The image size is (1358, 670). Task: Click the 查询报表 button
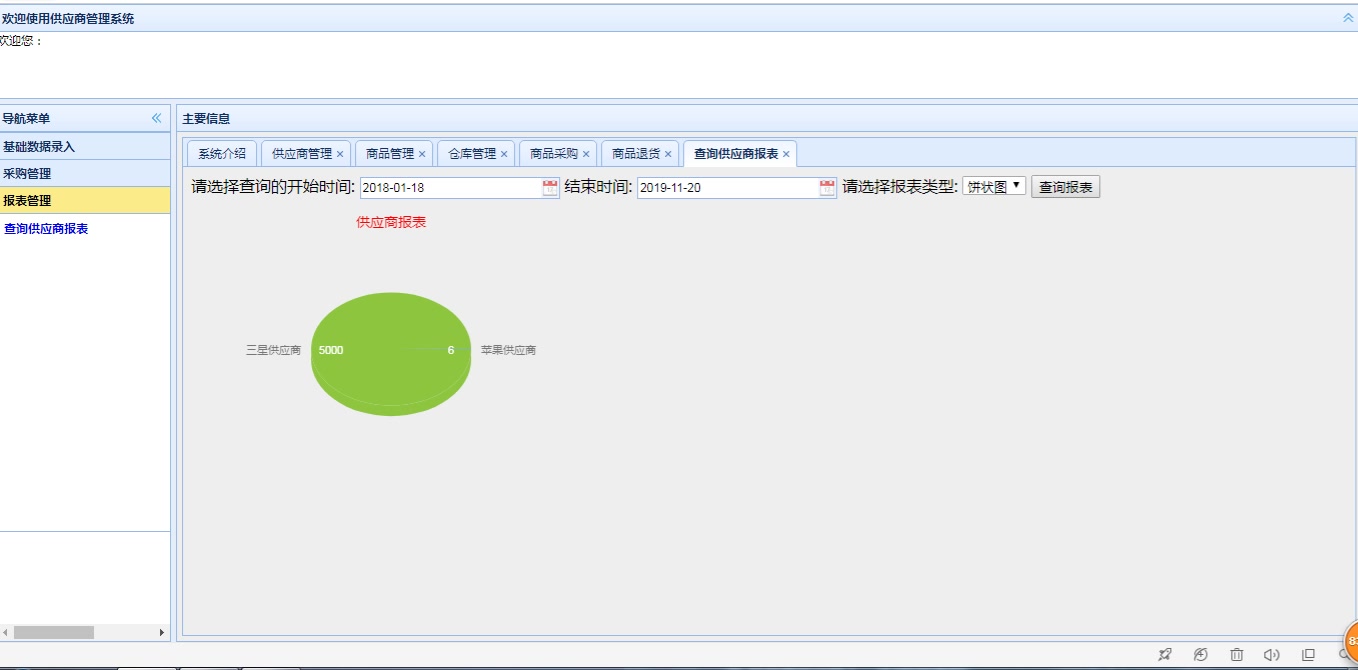(1064, 185)
